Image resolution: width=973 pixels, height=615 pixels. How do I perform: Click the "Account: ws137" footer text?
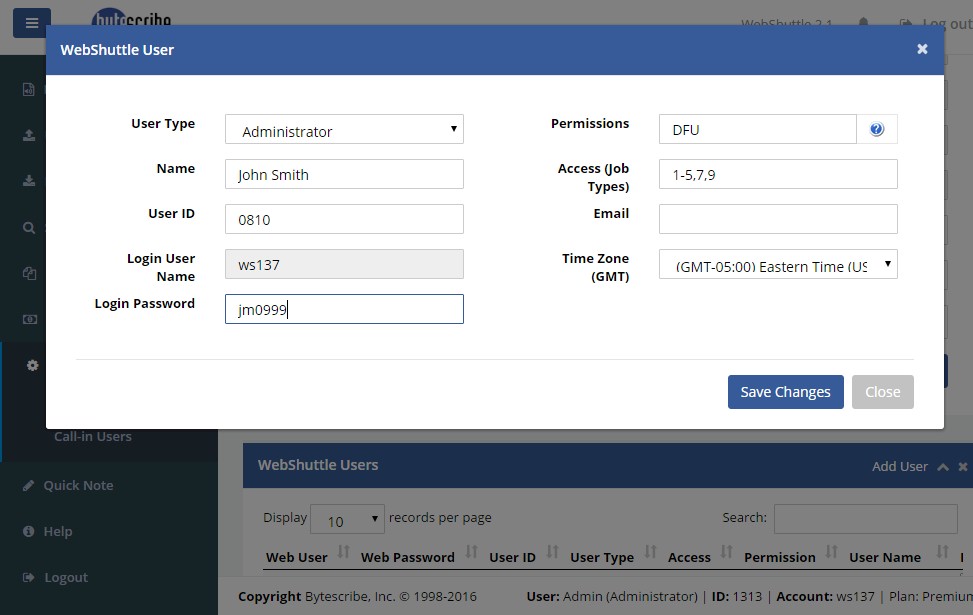tap(825, 596)
